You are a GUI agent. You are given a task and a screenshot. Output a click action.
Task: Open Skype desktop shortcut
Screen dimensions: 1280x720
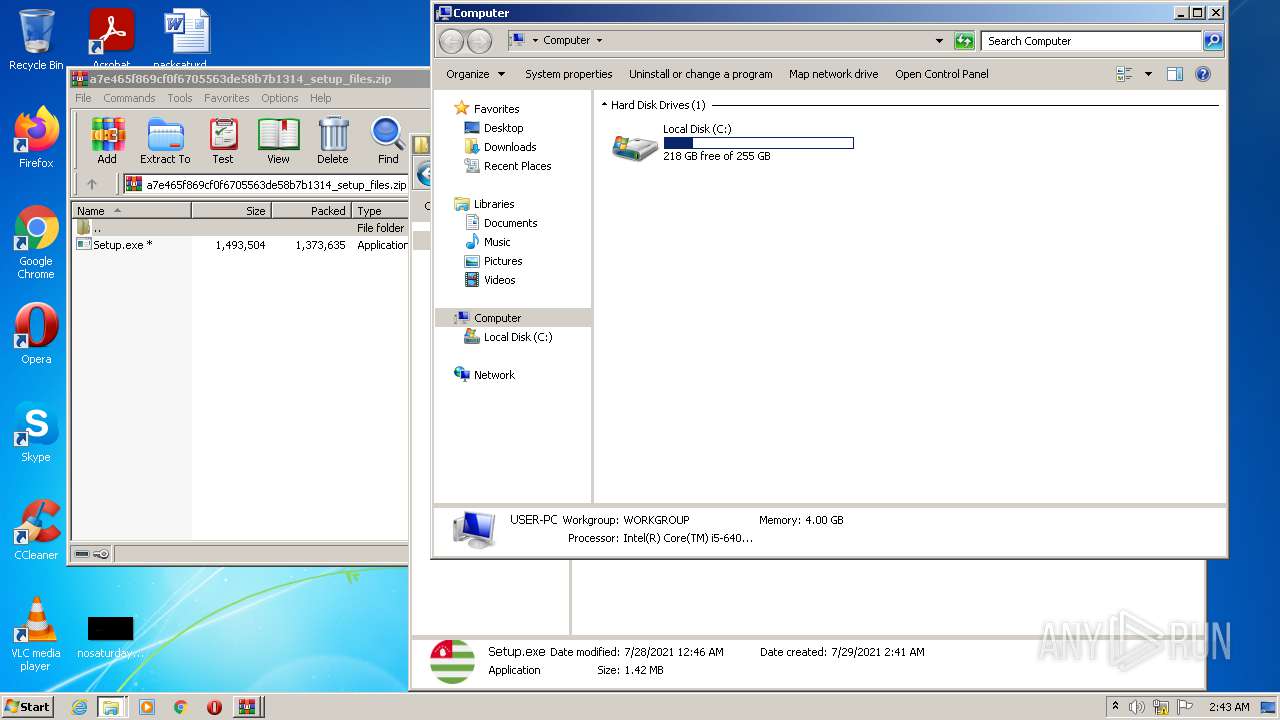pyautogui.click(x=36, y=432)
